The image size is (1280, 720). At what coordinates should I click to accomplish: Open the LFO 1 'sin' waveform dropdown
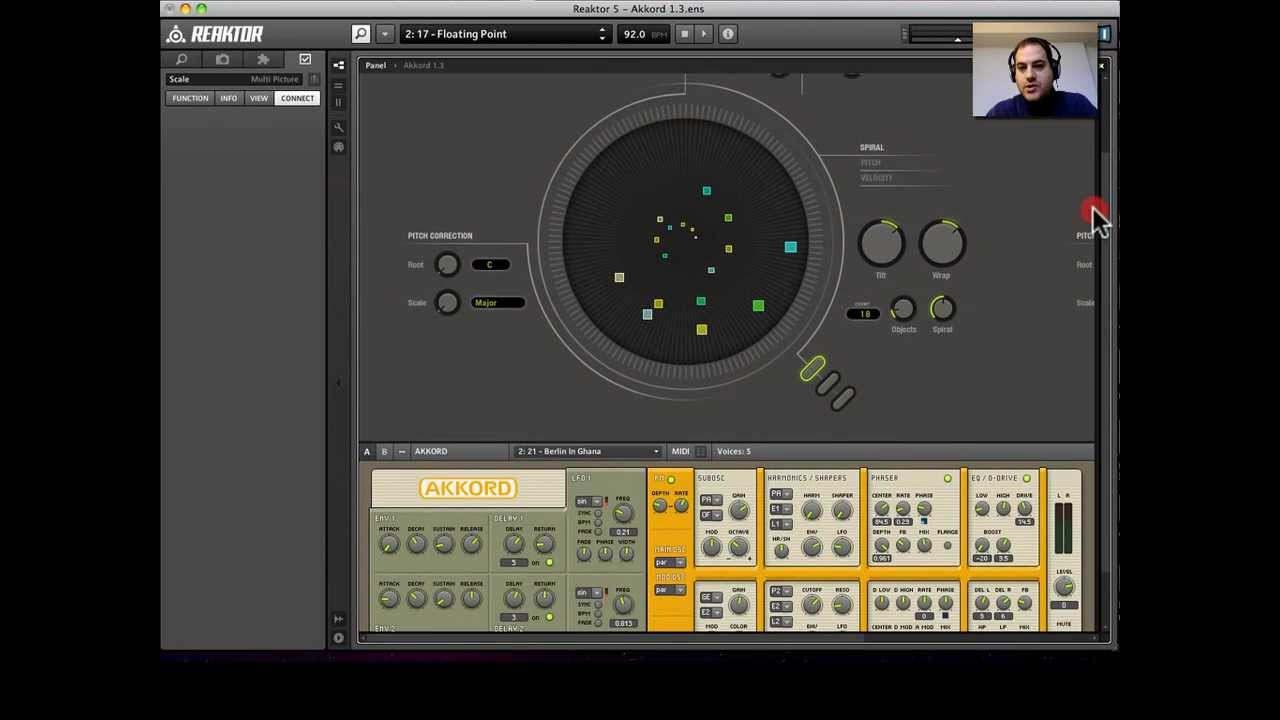[589, 501]
